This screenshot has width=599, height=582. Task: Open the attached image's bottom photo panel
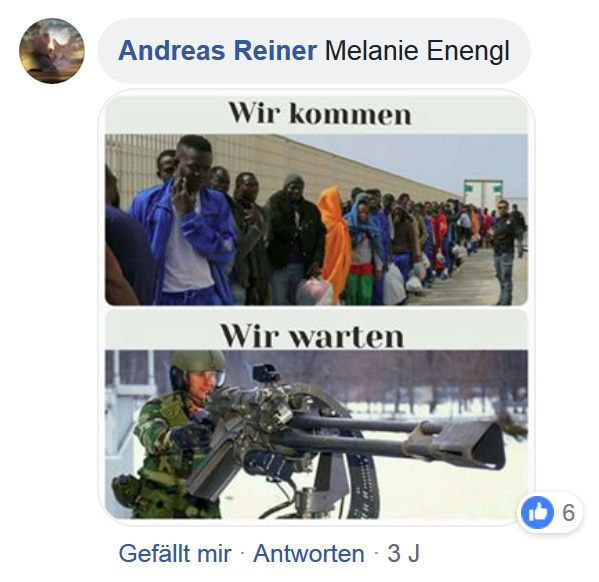pos(316,434)
